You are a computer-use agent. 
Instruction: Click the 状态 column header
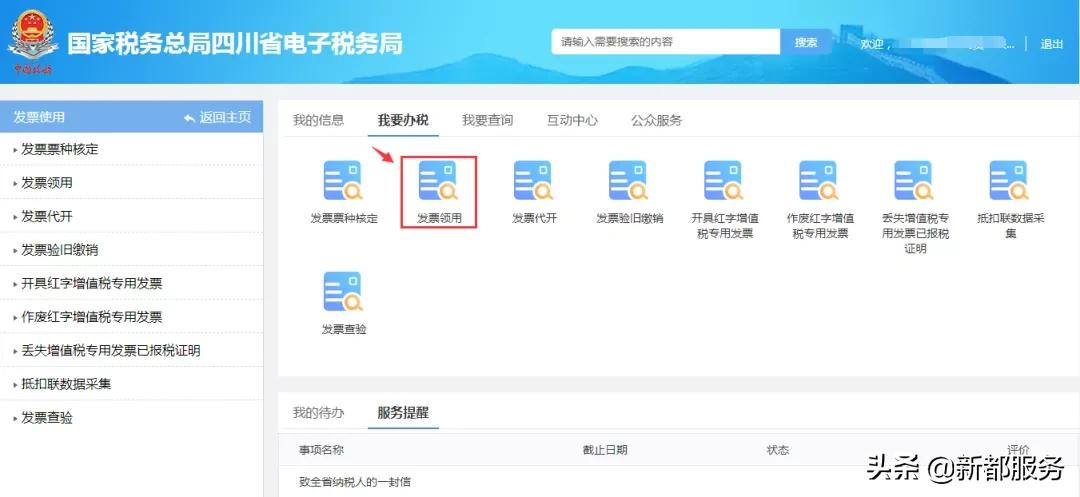(x=778, y=450)
